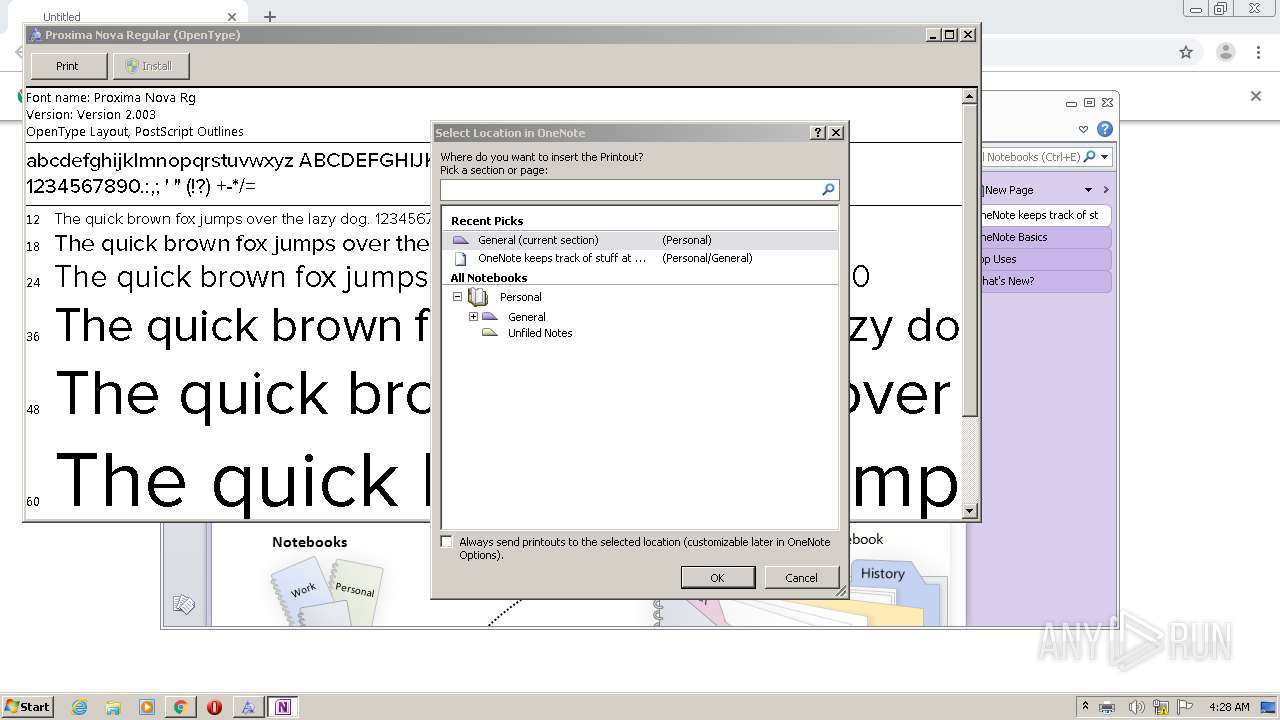Switch to font viewer taskbar icon
This screenshot has width=1280, height=720.
248,707
